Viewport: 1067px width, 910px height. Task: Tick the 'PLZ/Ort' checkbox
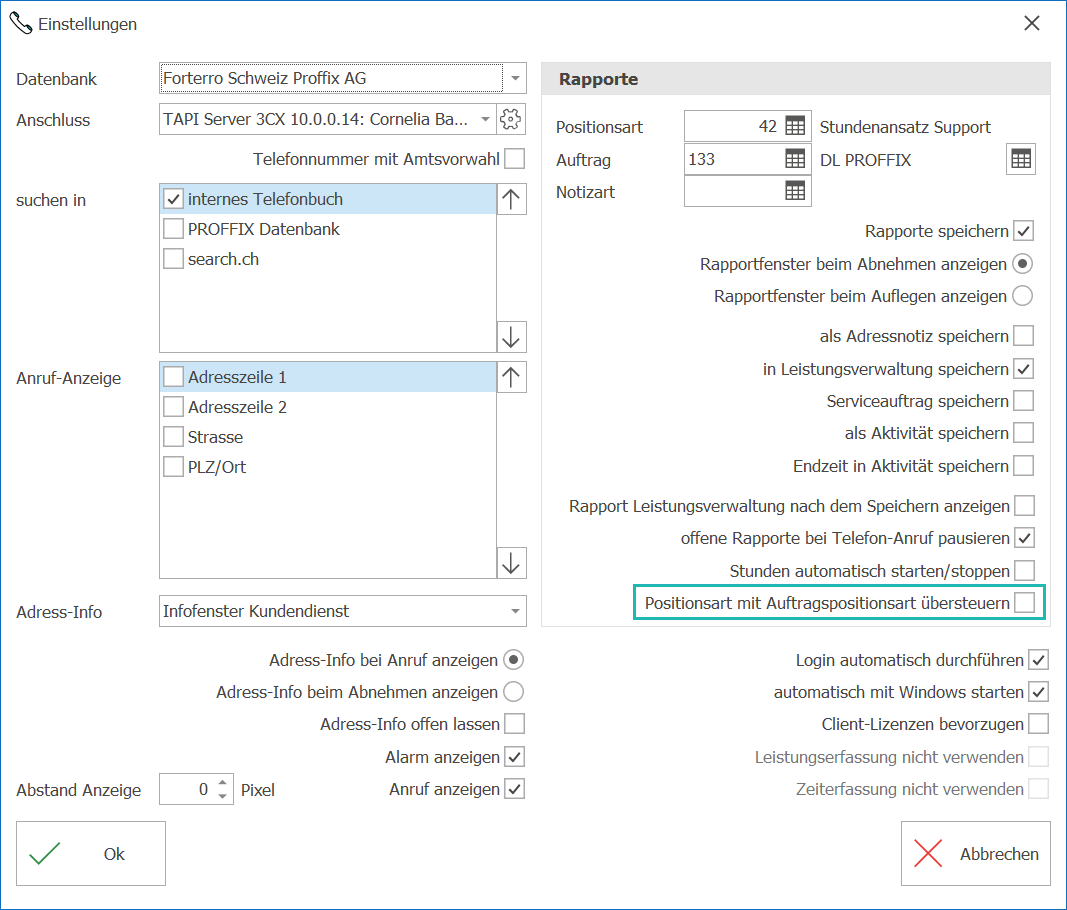coord(174,467)
